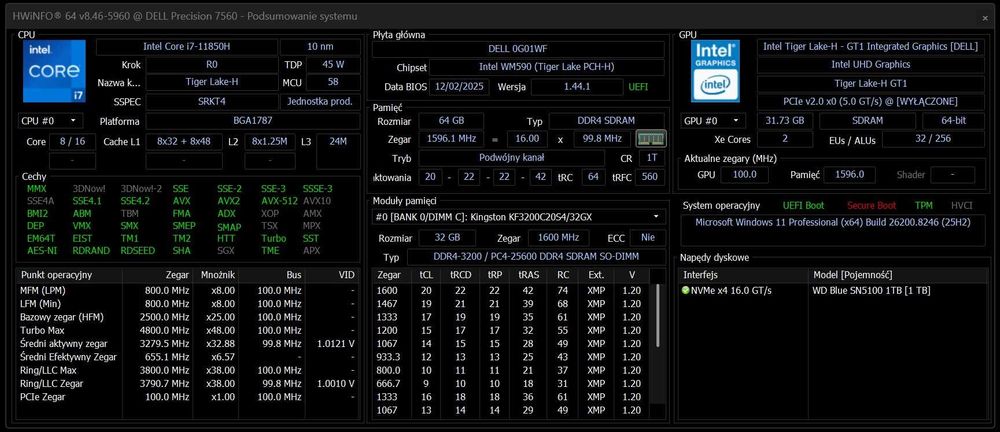Click the Mnożnik column header
The height and width of the screenshot is (432, 1000).
[218, 275]
